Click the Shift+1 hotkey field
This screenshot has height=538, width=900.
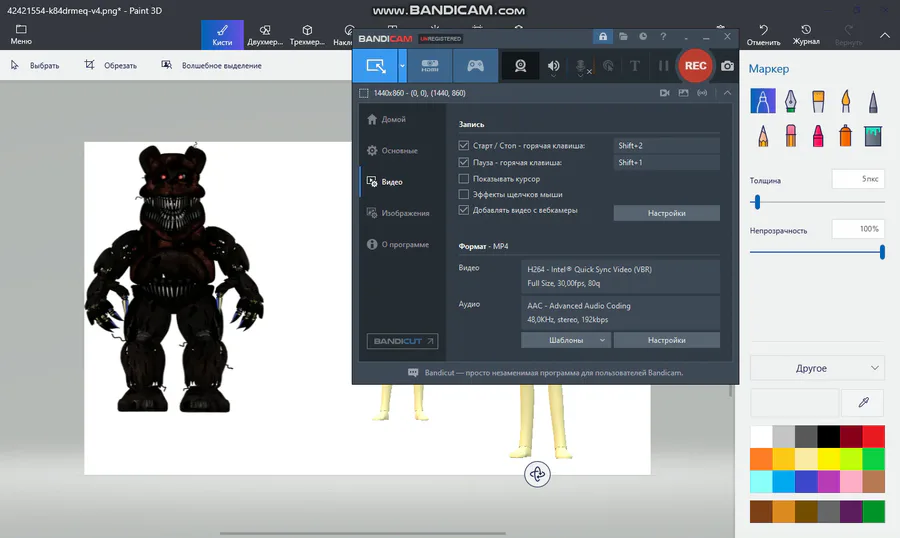666,162
